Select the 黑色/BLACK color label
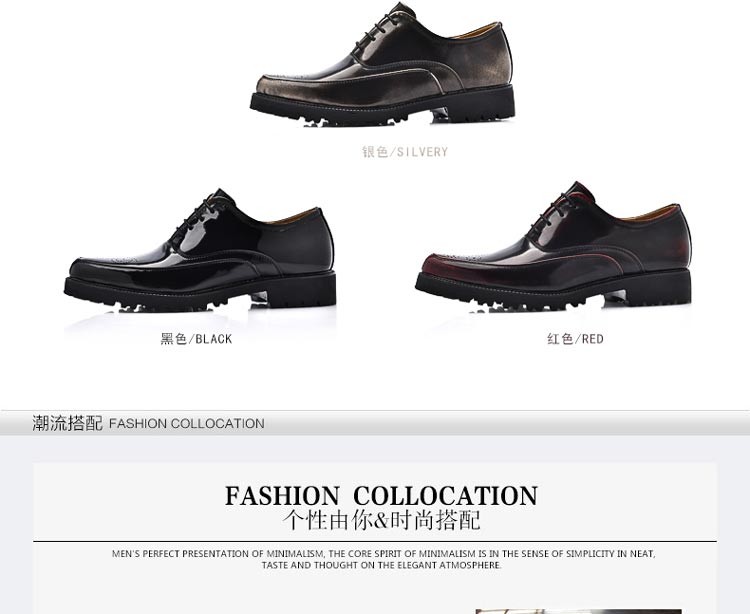The width and height of the screenshot is (750, 614). pos(196,339)
